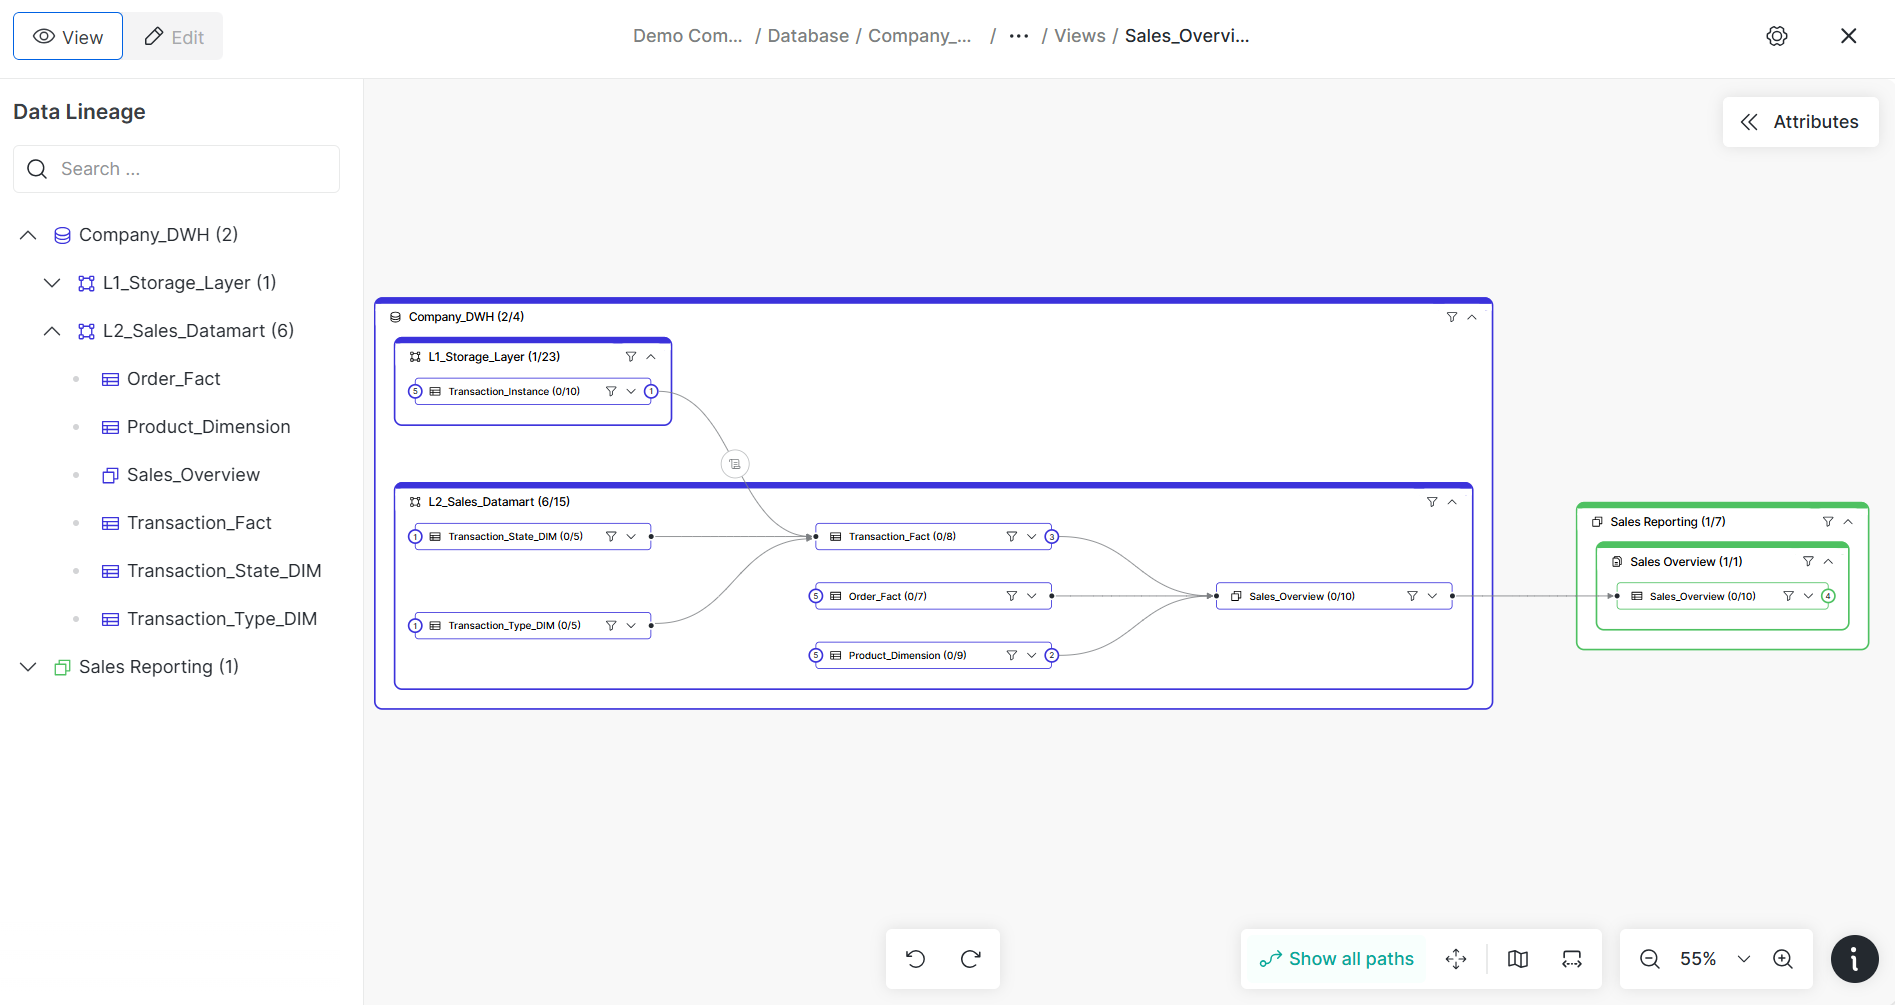Open the Views breadcrumb
The height and width of the screenshot is (1005, 1895).
[1080, 36]
